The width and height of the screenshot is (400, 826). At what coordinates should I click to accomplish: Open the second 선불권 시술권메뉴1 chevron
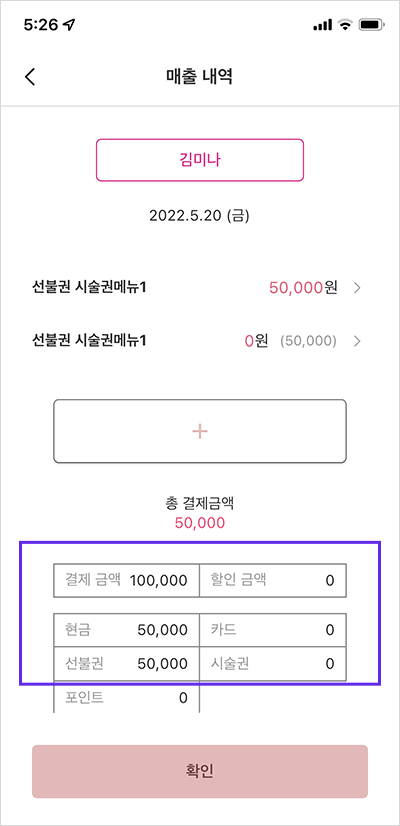(357, 341)
